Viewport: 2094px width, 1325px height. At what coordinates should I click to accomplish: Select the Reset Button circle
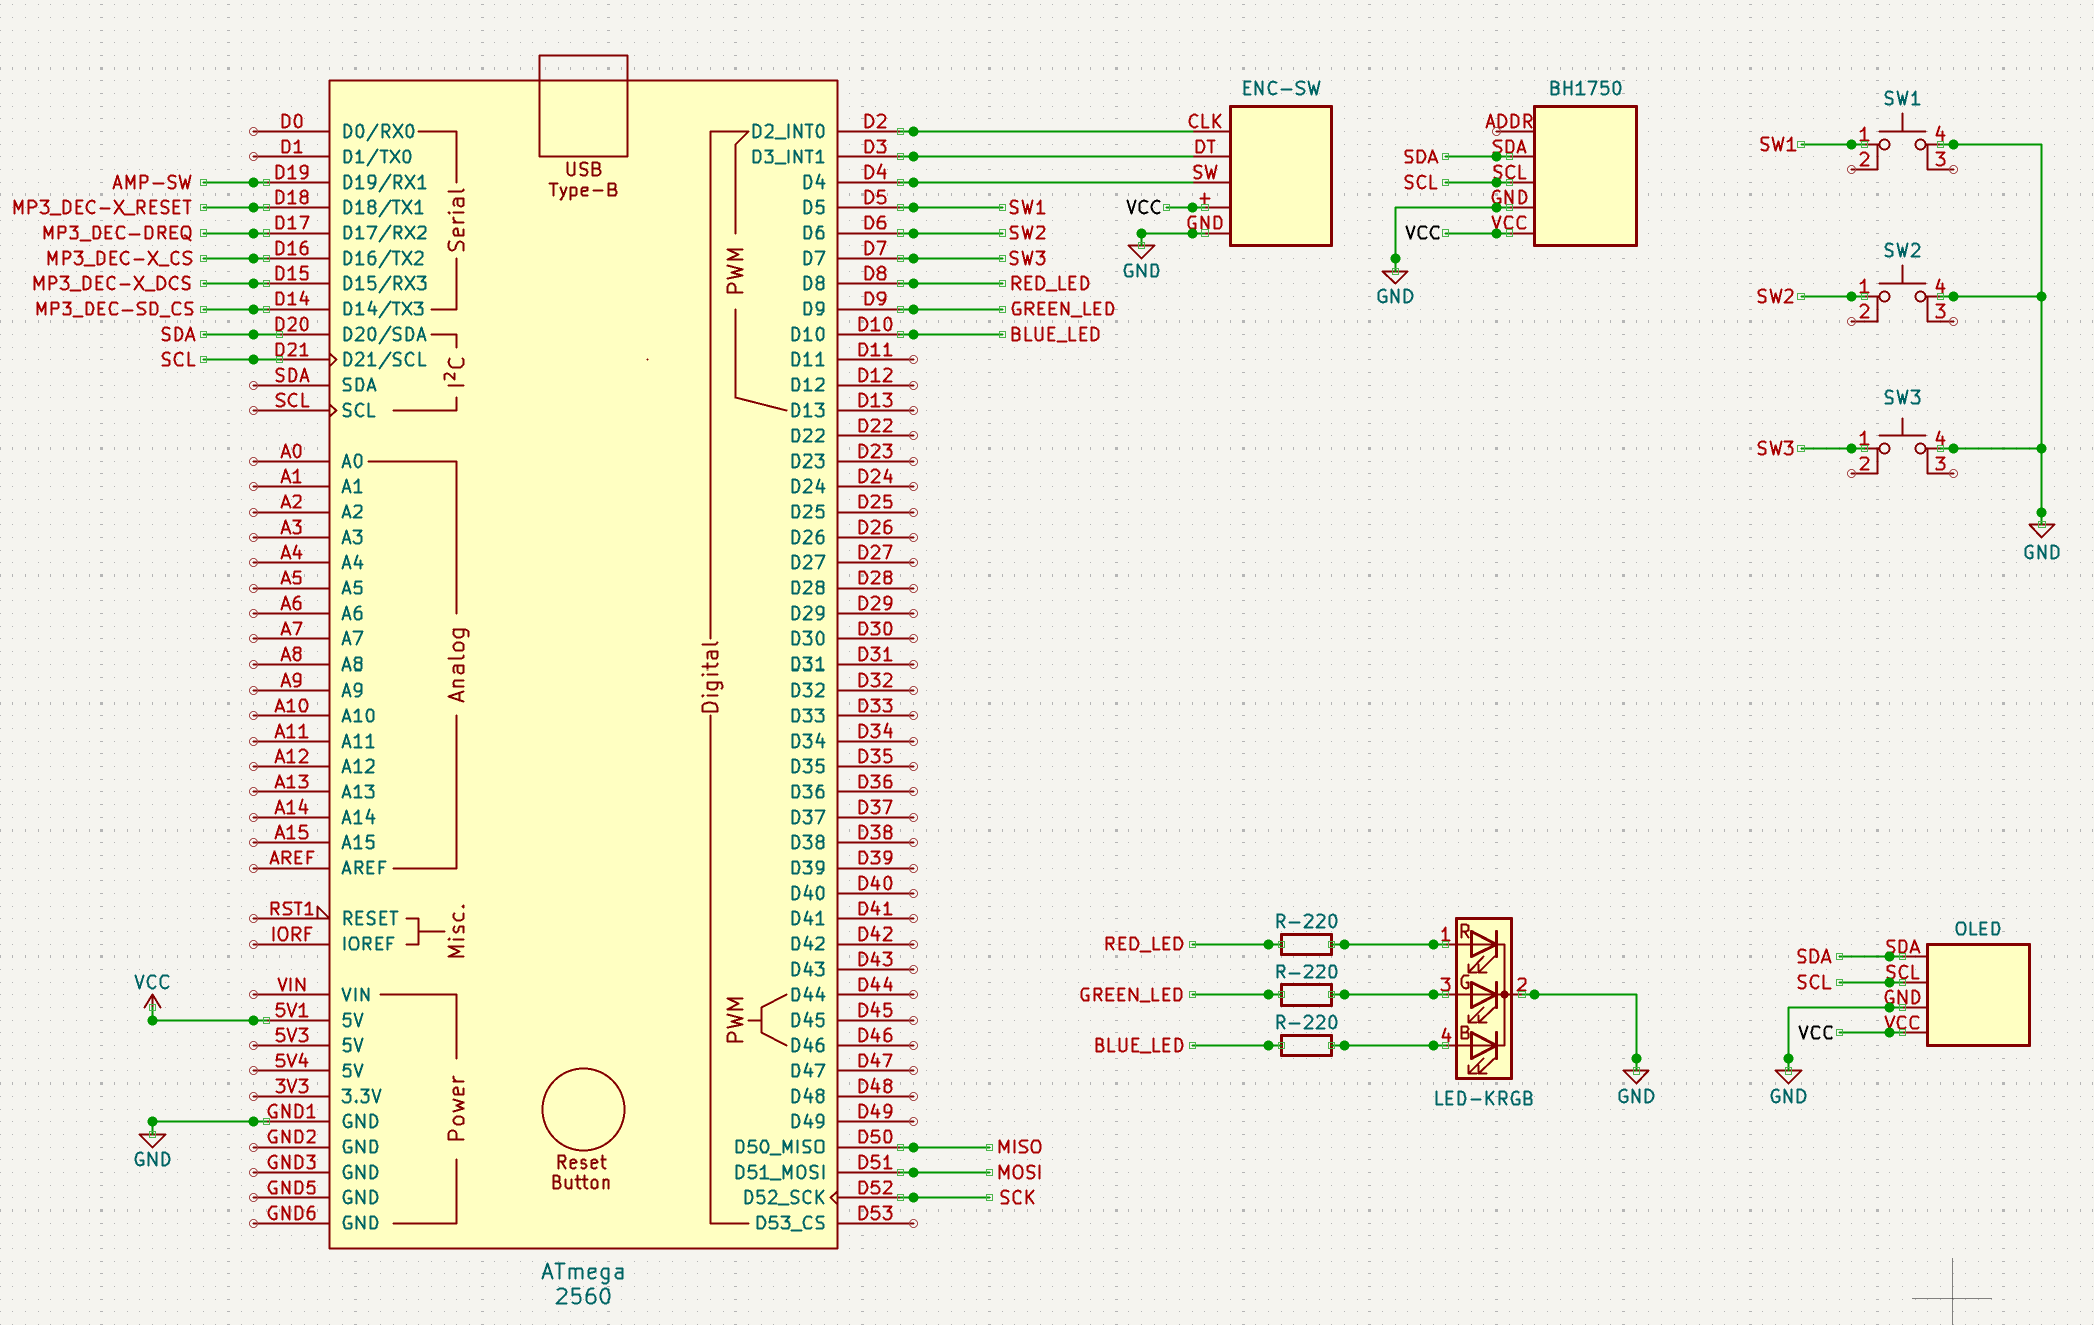[x=583, y=1109]
